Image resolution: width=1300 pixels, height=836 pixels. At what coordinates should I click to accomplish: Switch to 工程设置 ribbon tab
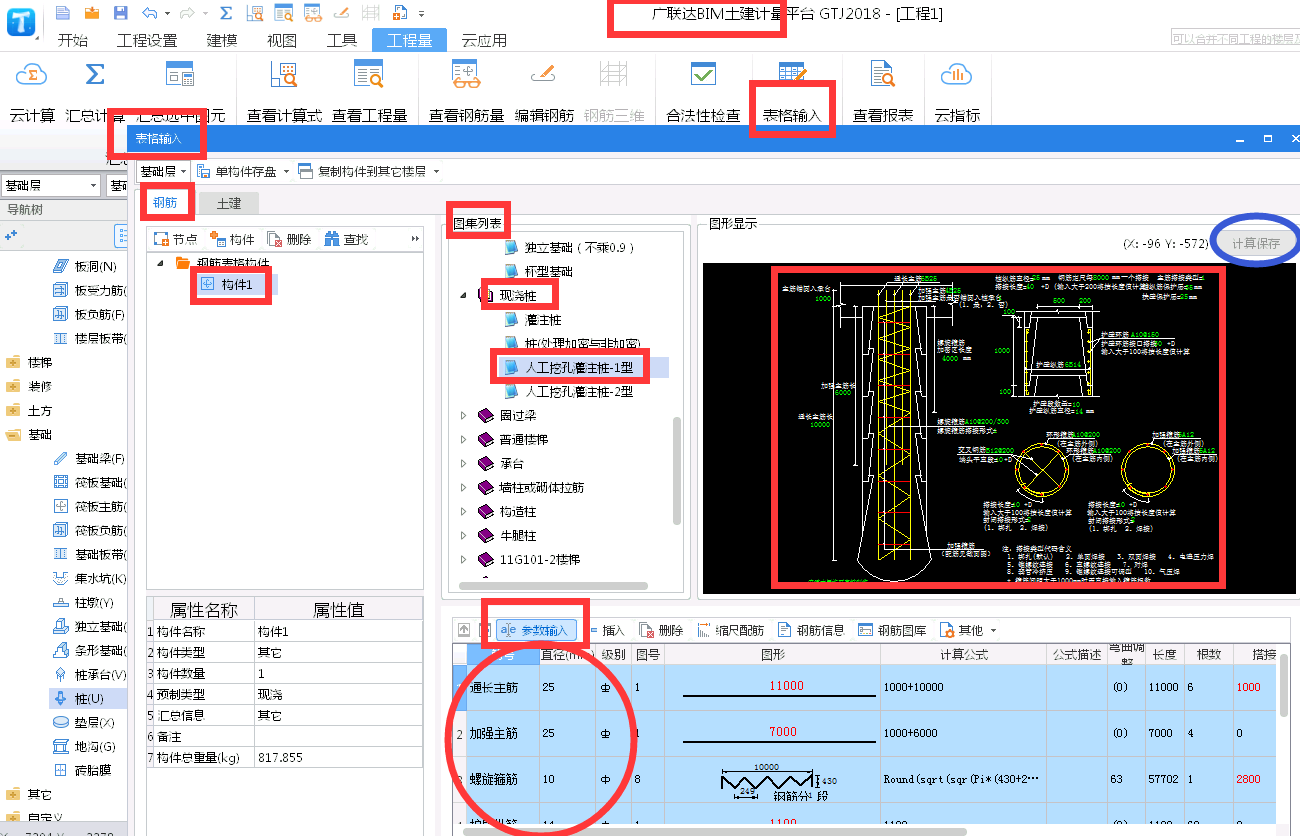pyautogui.click(x=147, y=41)
